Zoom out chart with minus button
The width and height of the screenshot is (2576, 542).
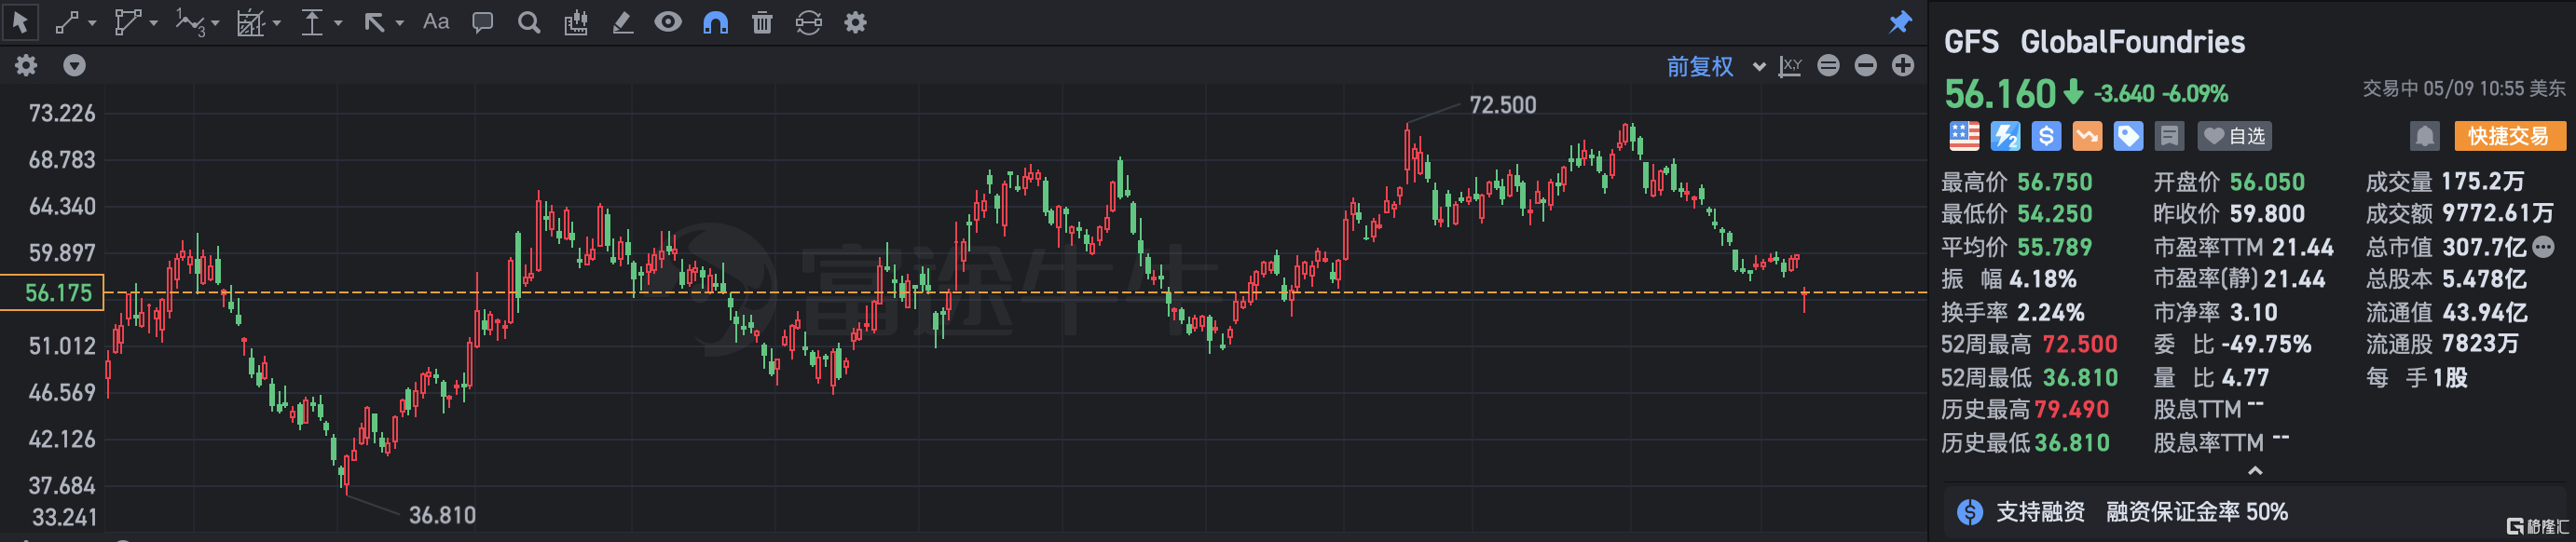tap(1865, 65)
